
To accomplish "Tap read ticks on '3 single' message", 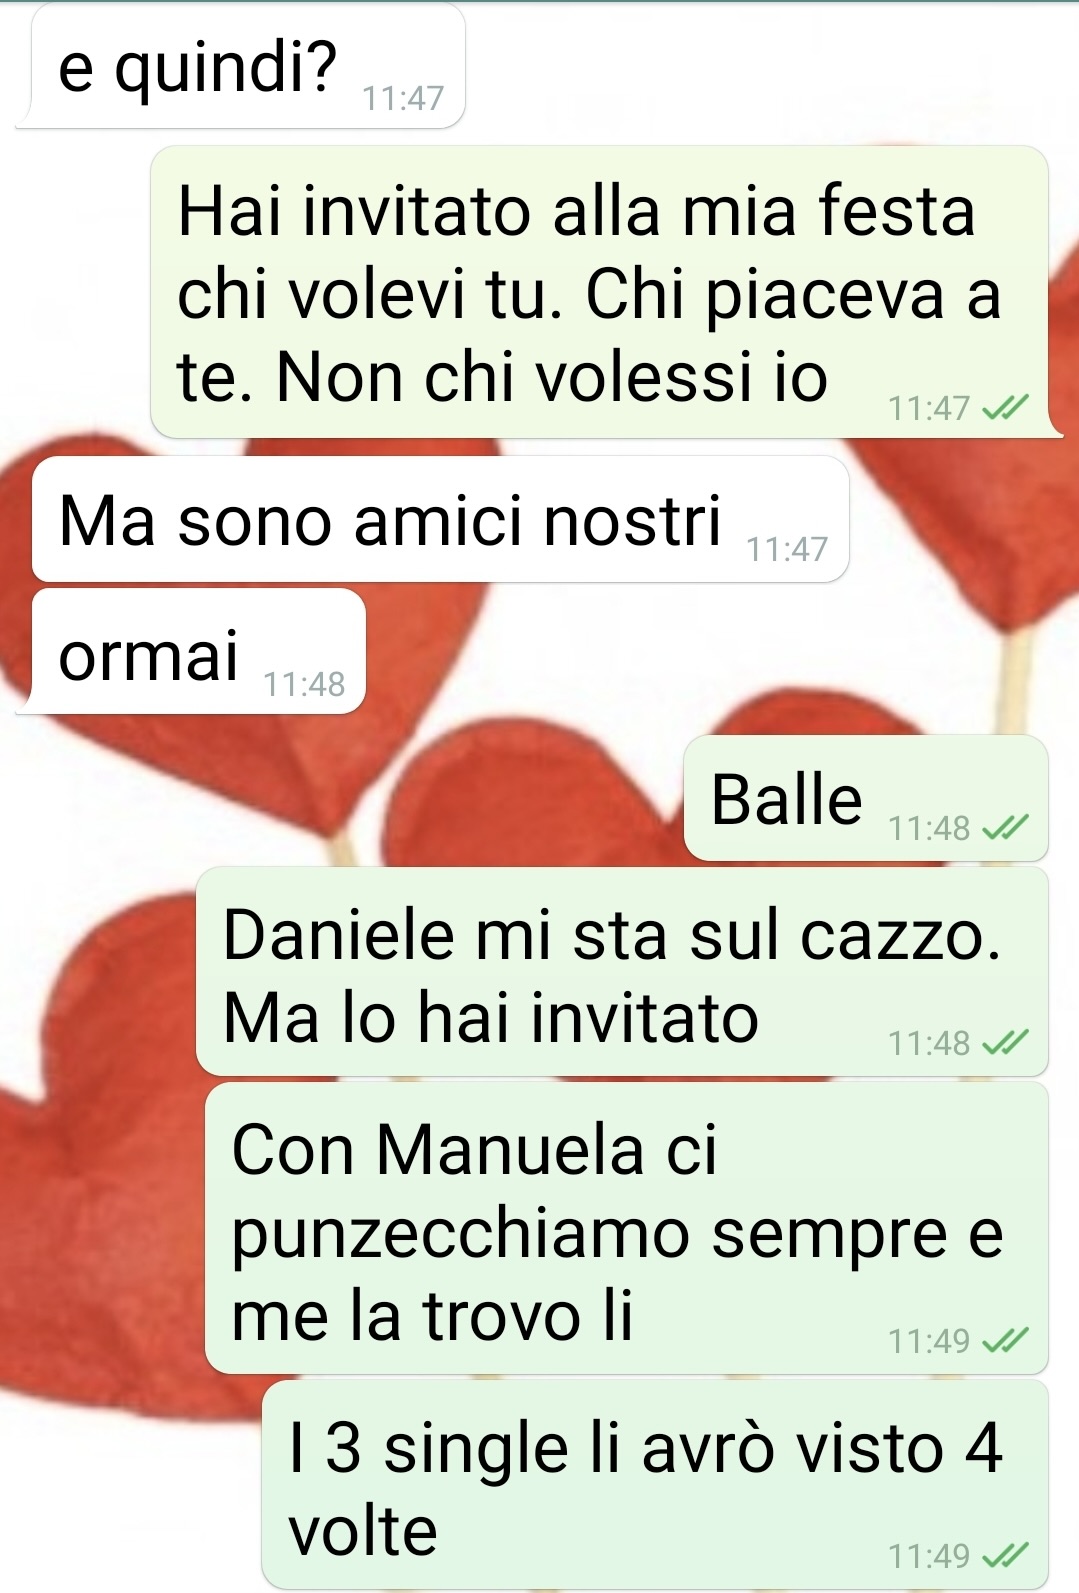I will point(1004,1555).
